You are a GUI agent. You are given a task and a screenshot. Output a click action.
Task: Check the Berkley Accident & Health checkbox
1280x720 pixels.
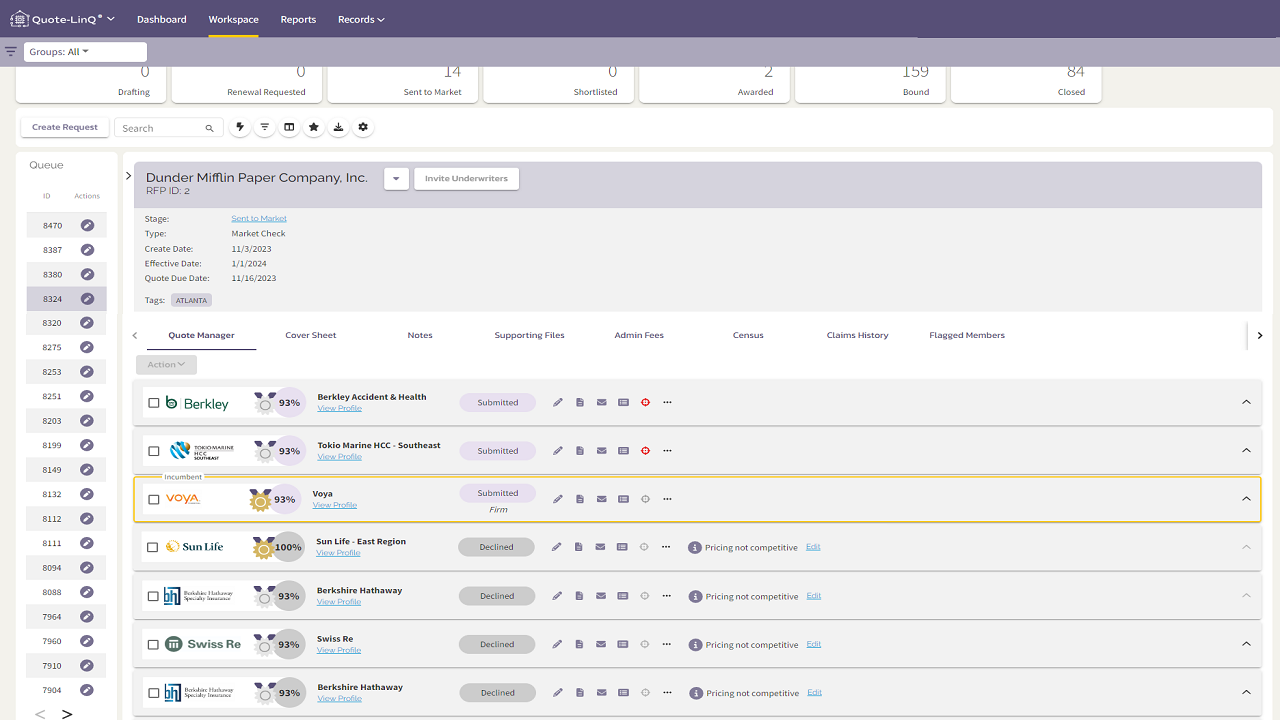(x=154, y=403)
